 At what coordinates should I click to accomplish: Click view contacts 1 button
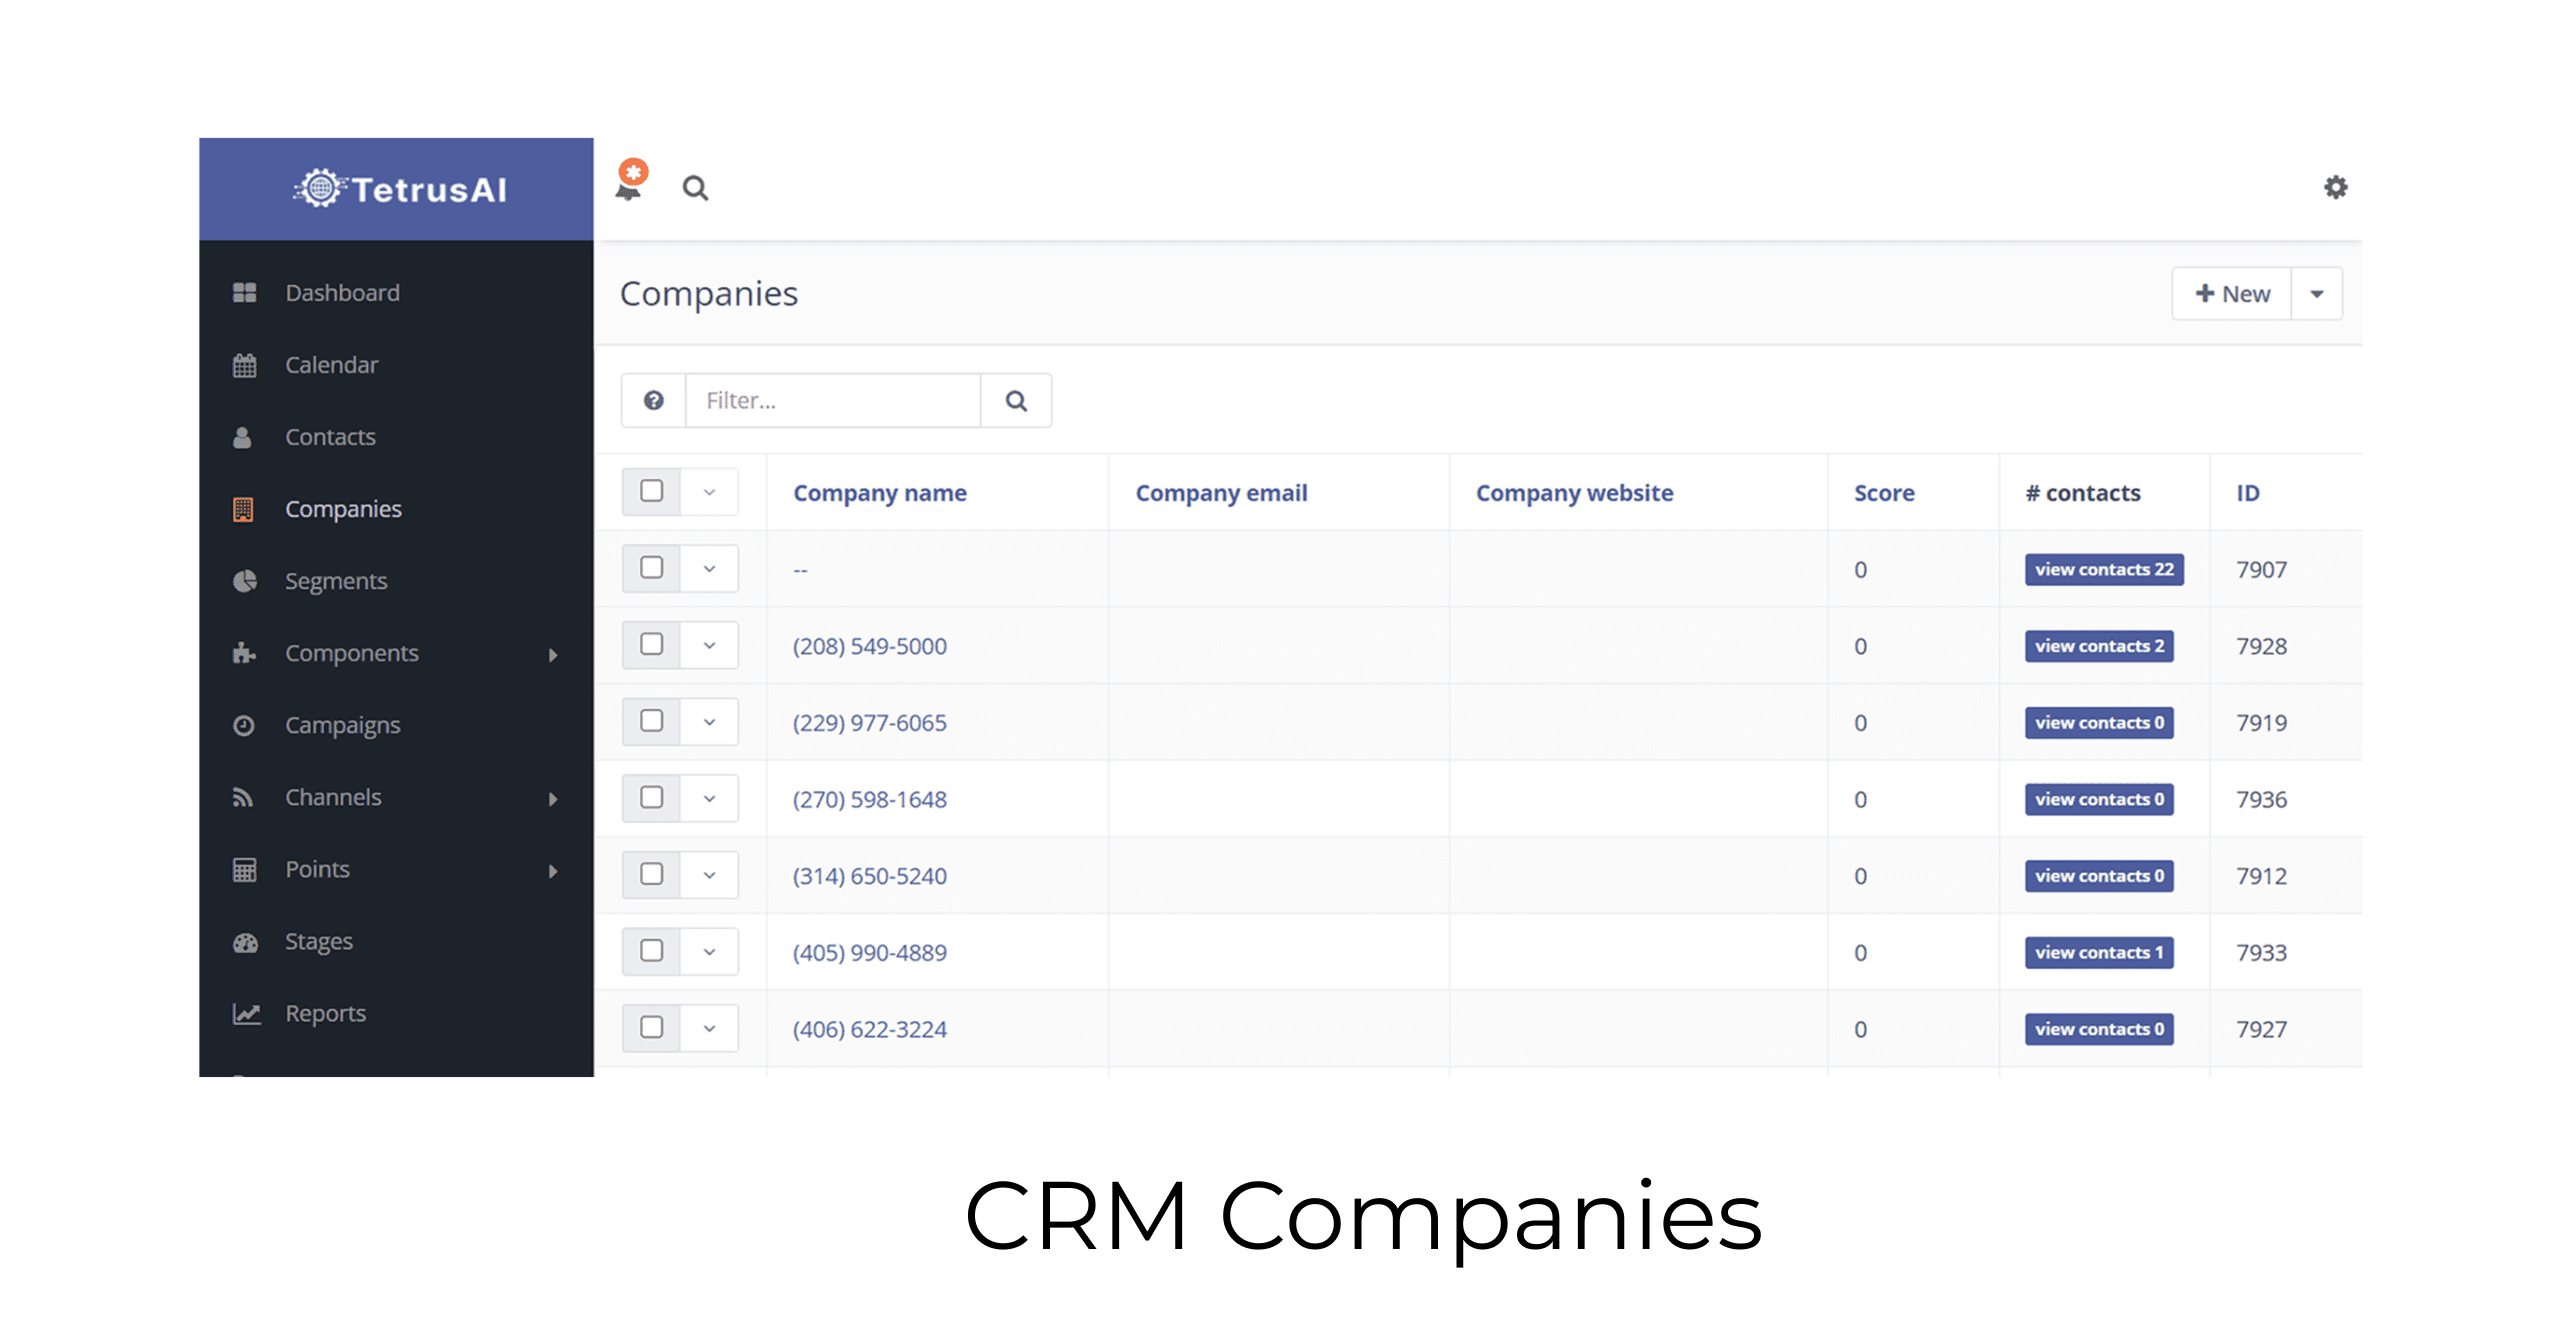click(x=2099, y=952)
